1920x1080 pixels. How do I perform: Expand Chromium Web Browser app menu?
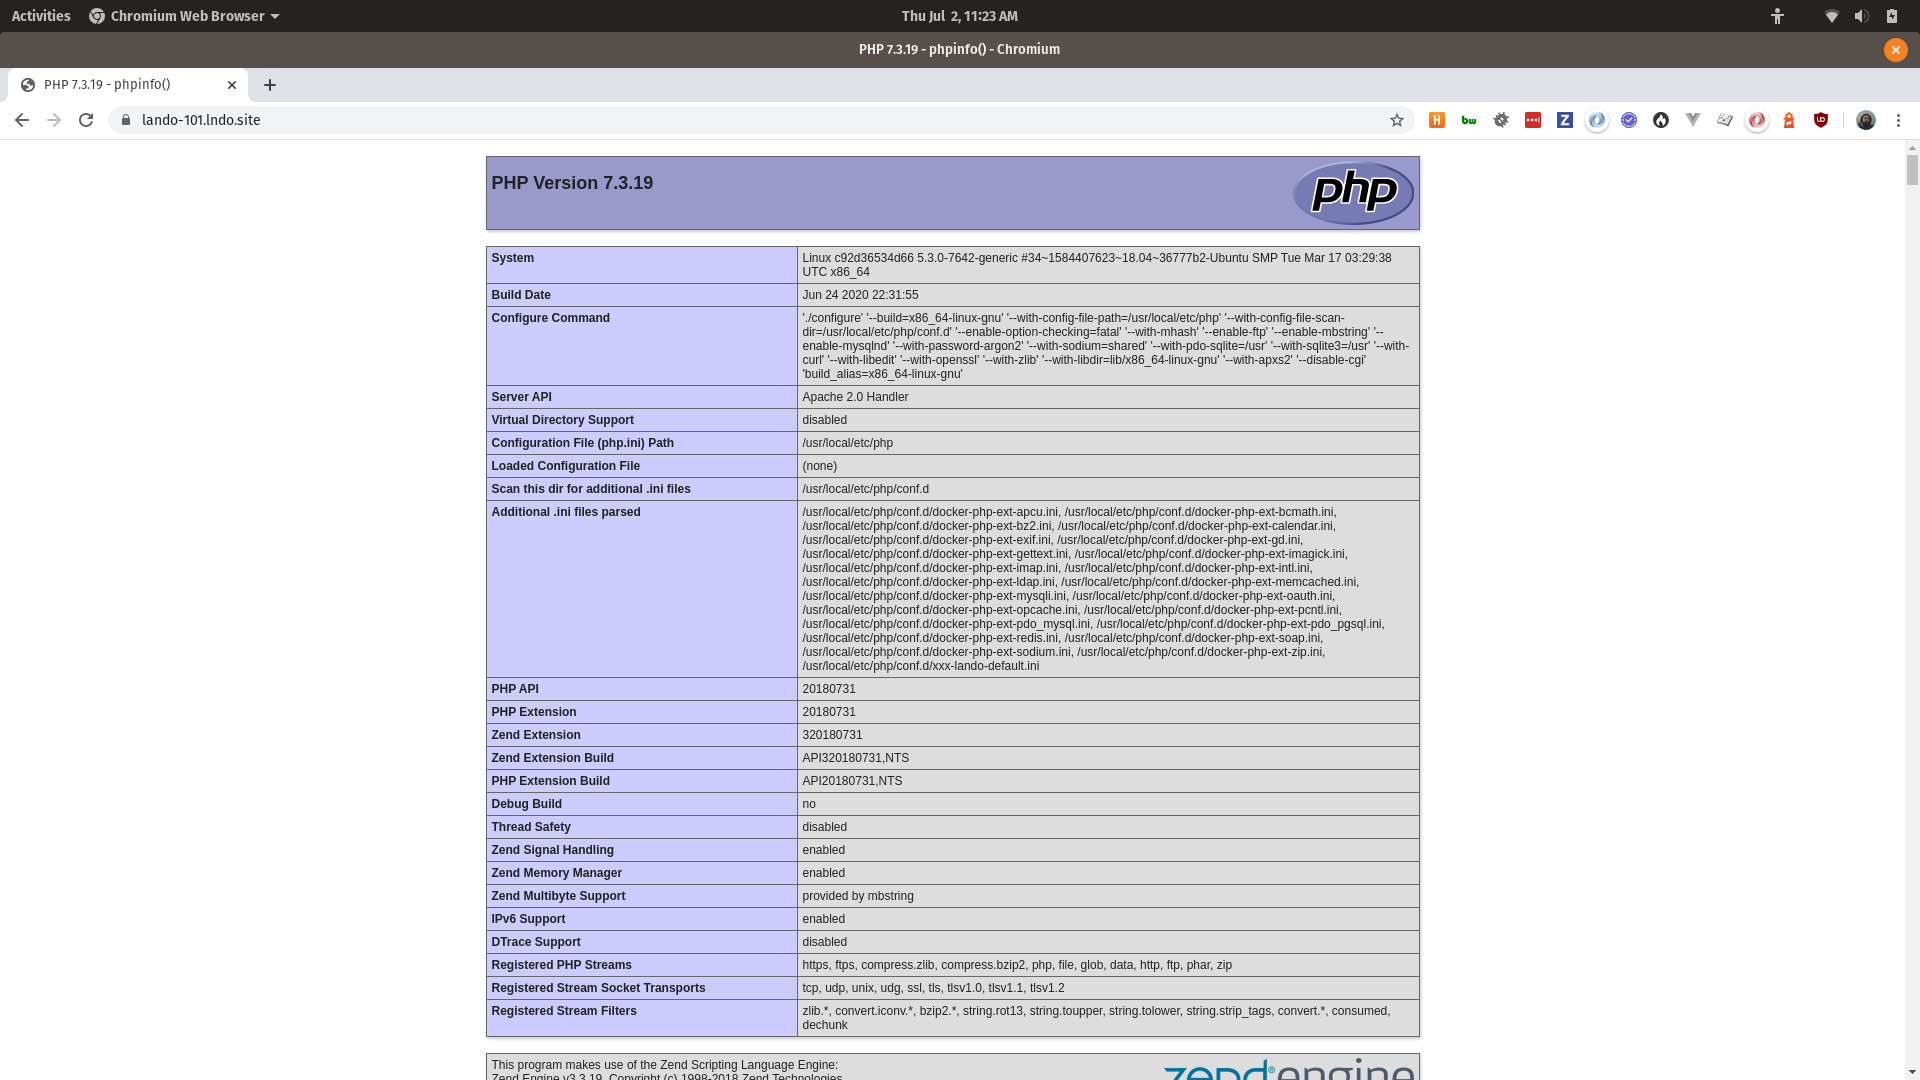[x=184, y=16]
